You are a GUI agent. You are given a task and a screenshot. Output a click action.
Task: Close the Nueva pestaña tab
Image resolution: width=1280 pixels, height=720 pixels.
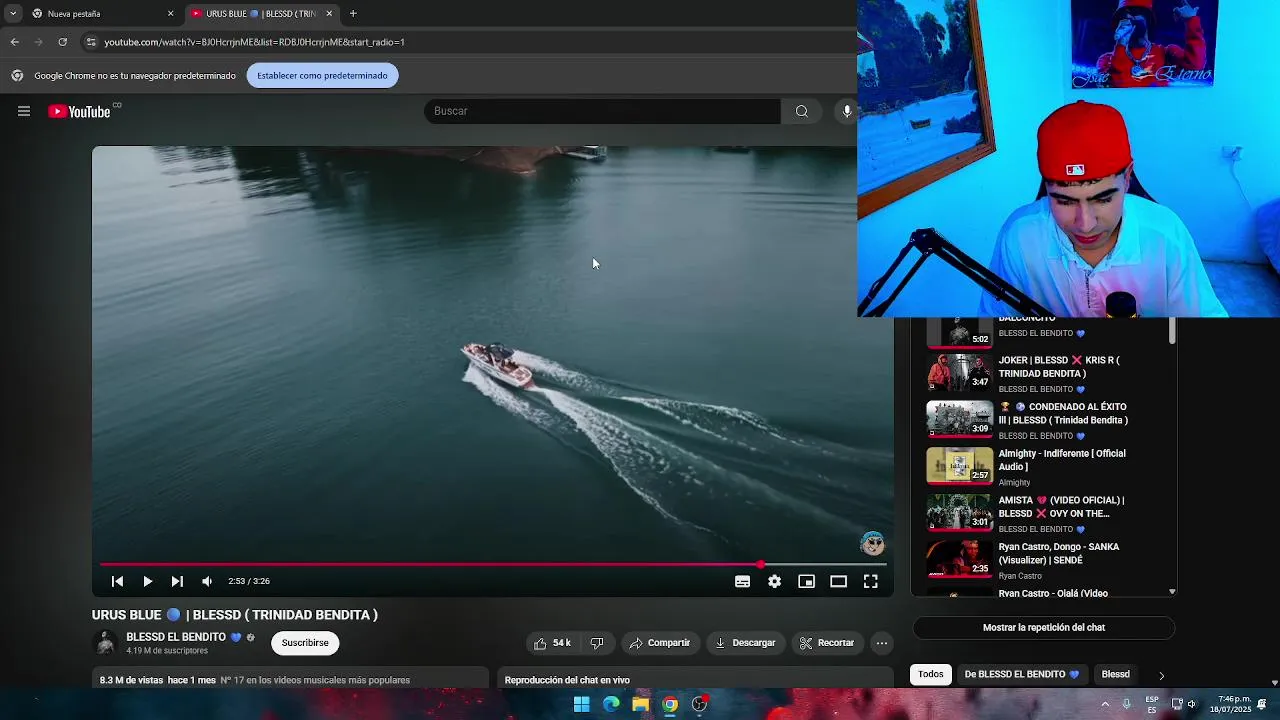tap(170, 14)
